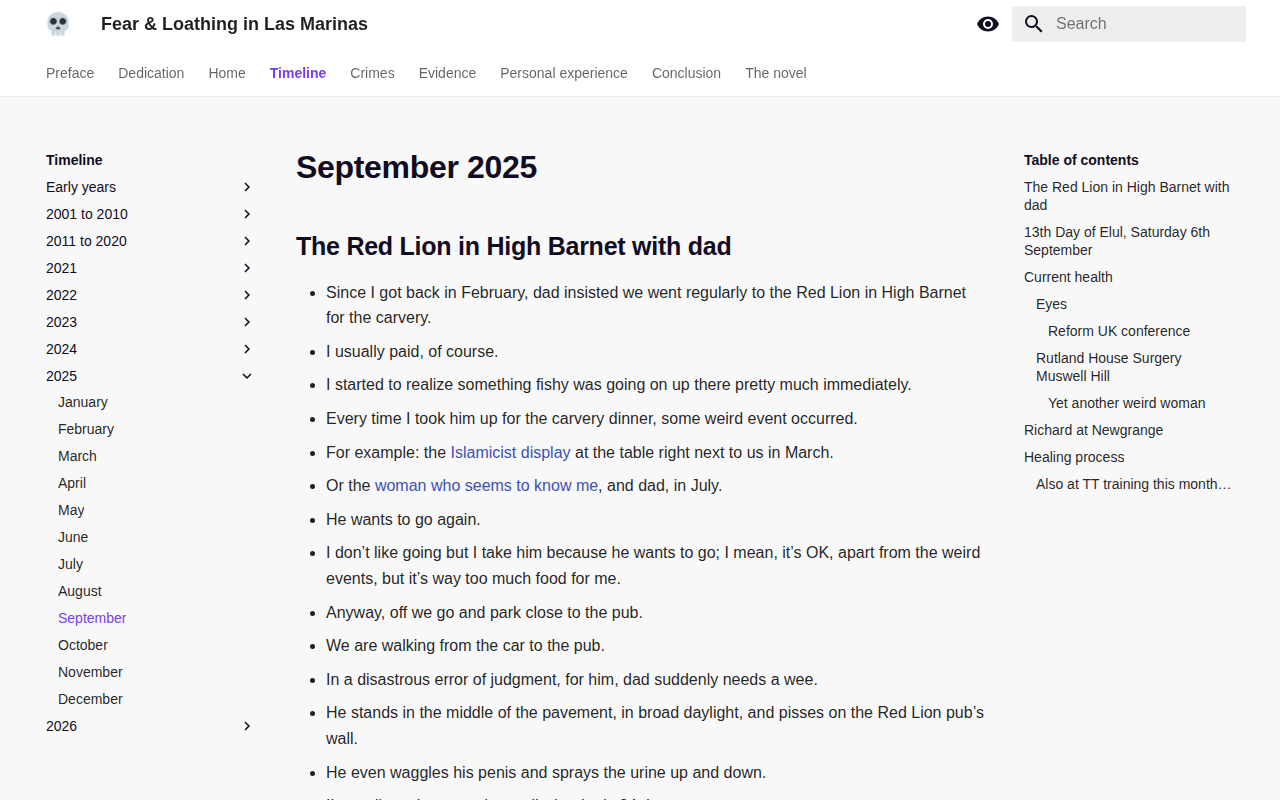Select October in the sidebar
This screenshot has height=800, width=1280.
point(83,645)
